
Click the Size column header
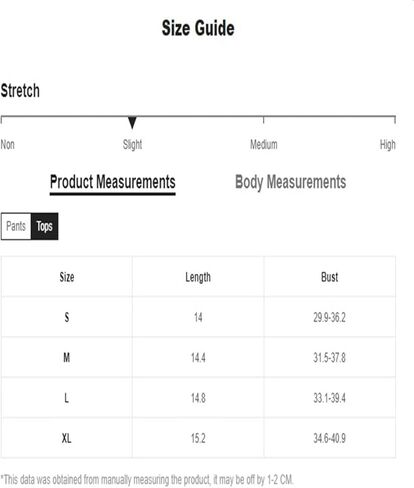pos(67,277)
